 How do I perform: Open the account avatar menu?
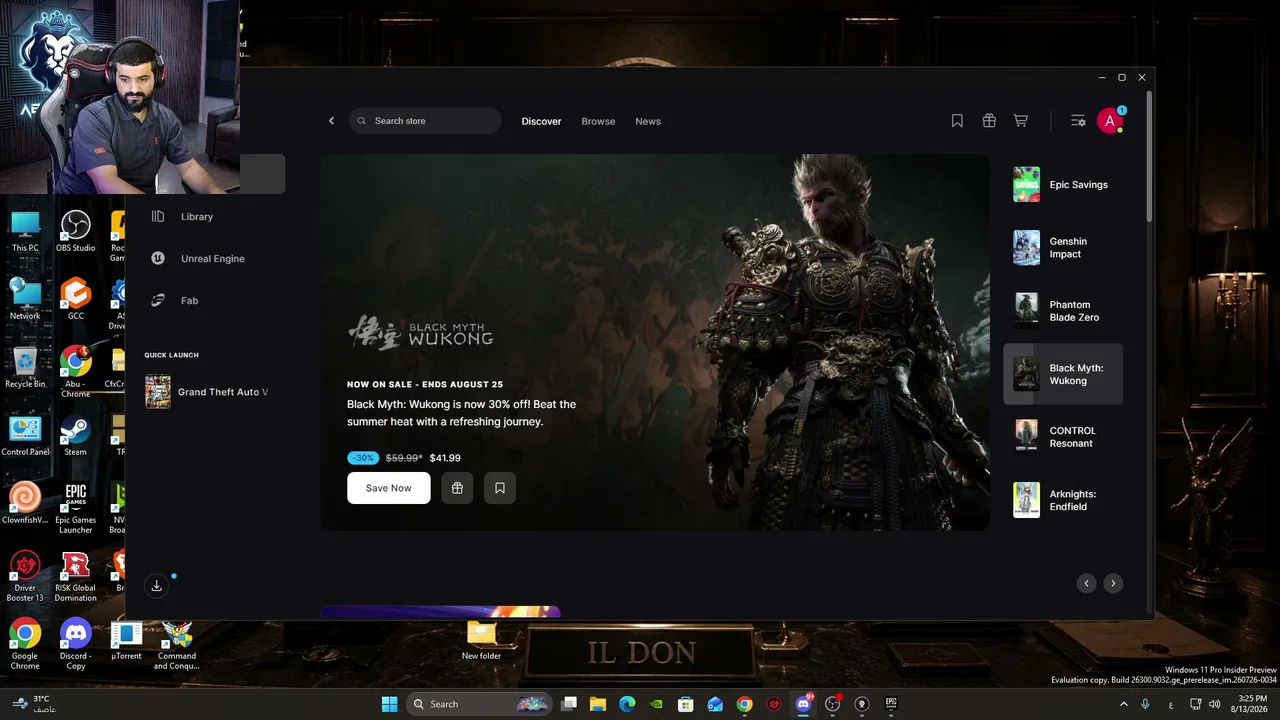tap(1109, 121)
